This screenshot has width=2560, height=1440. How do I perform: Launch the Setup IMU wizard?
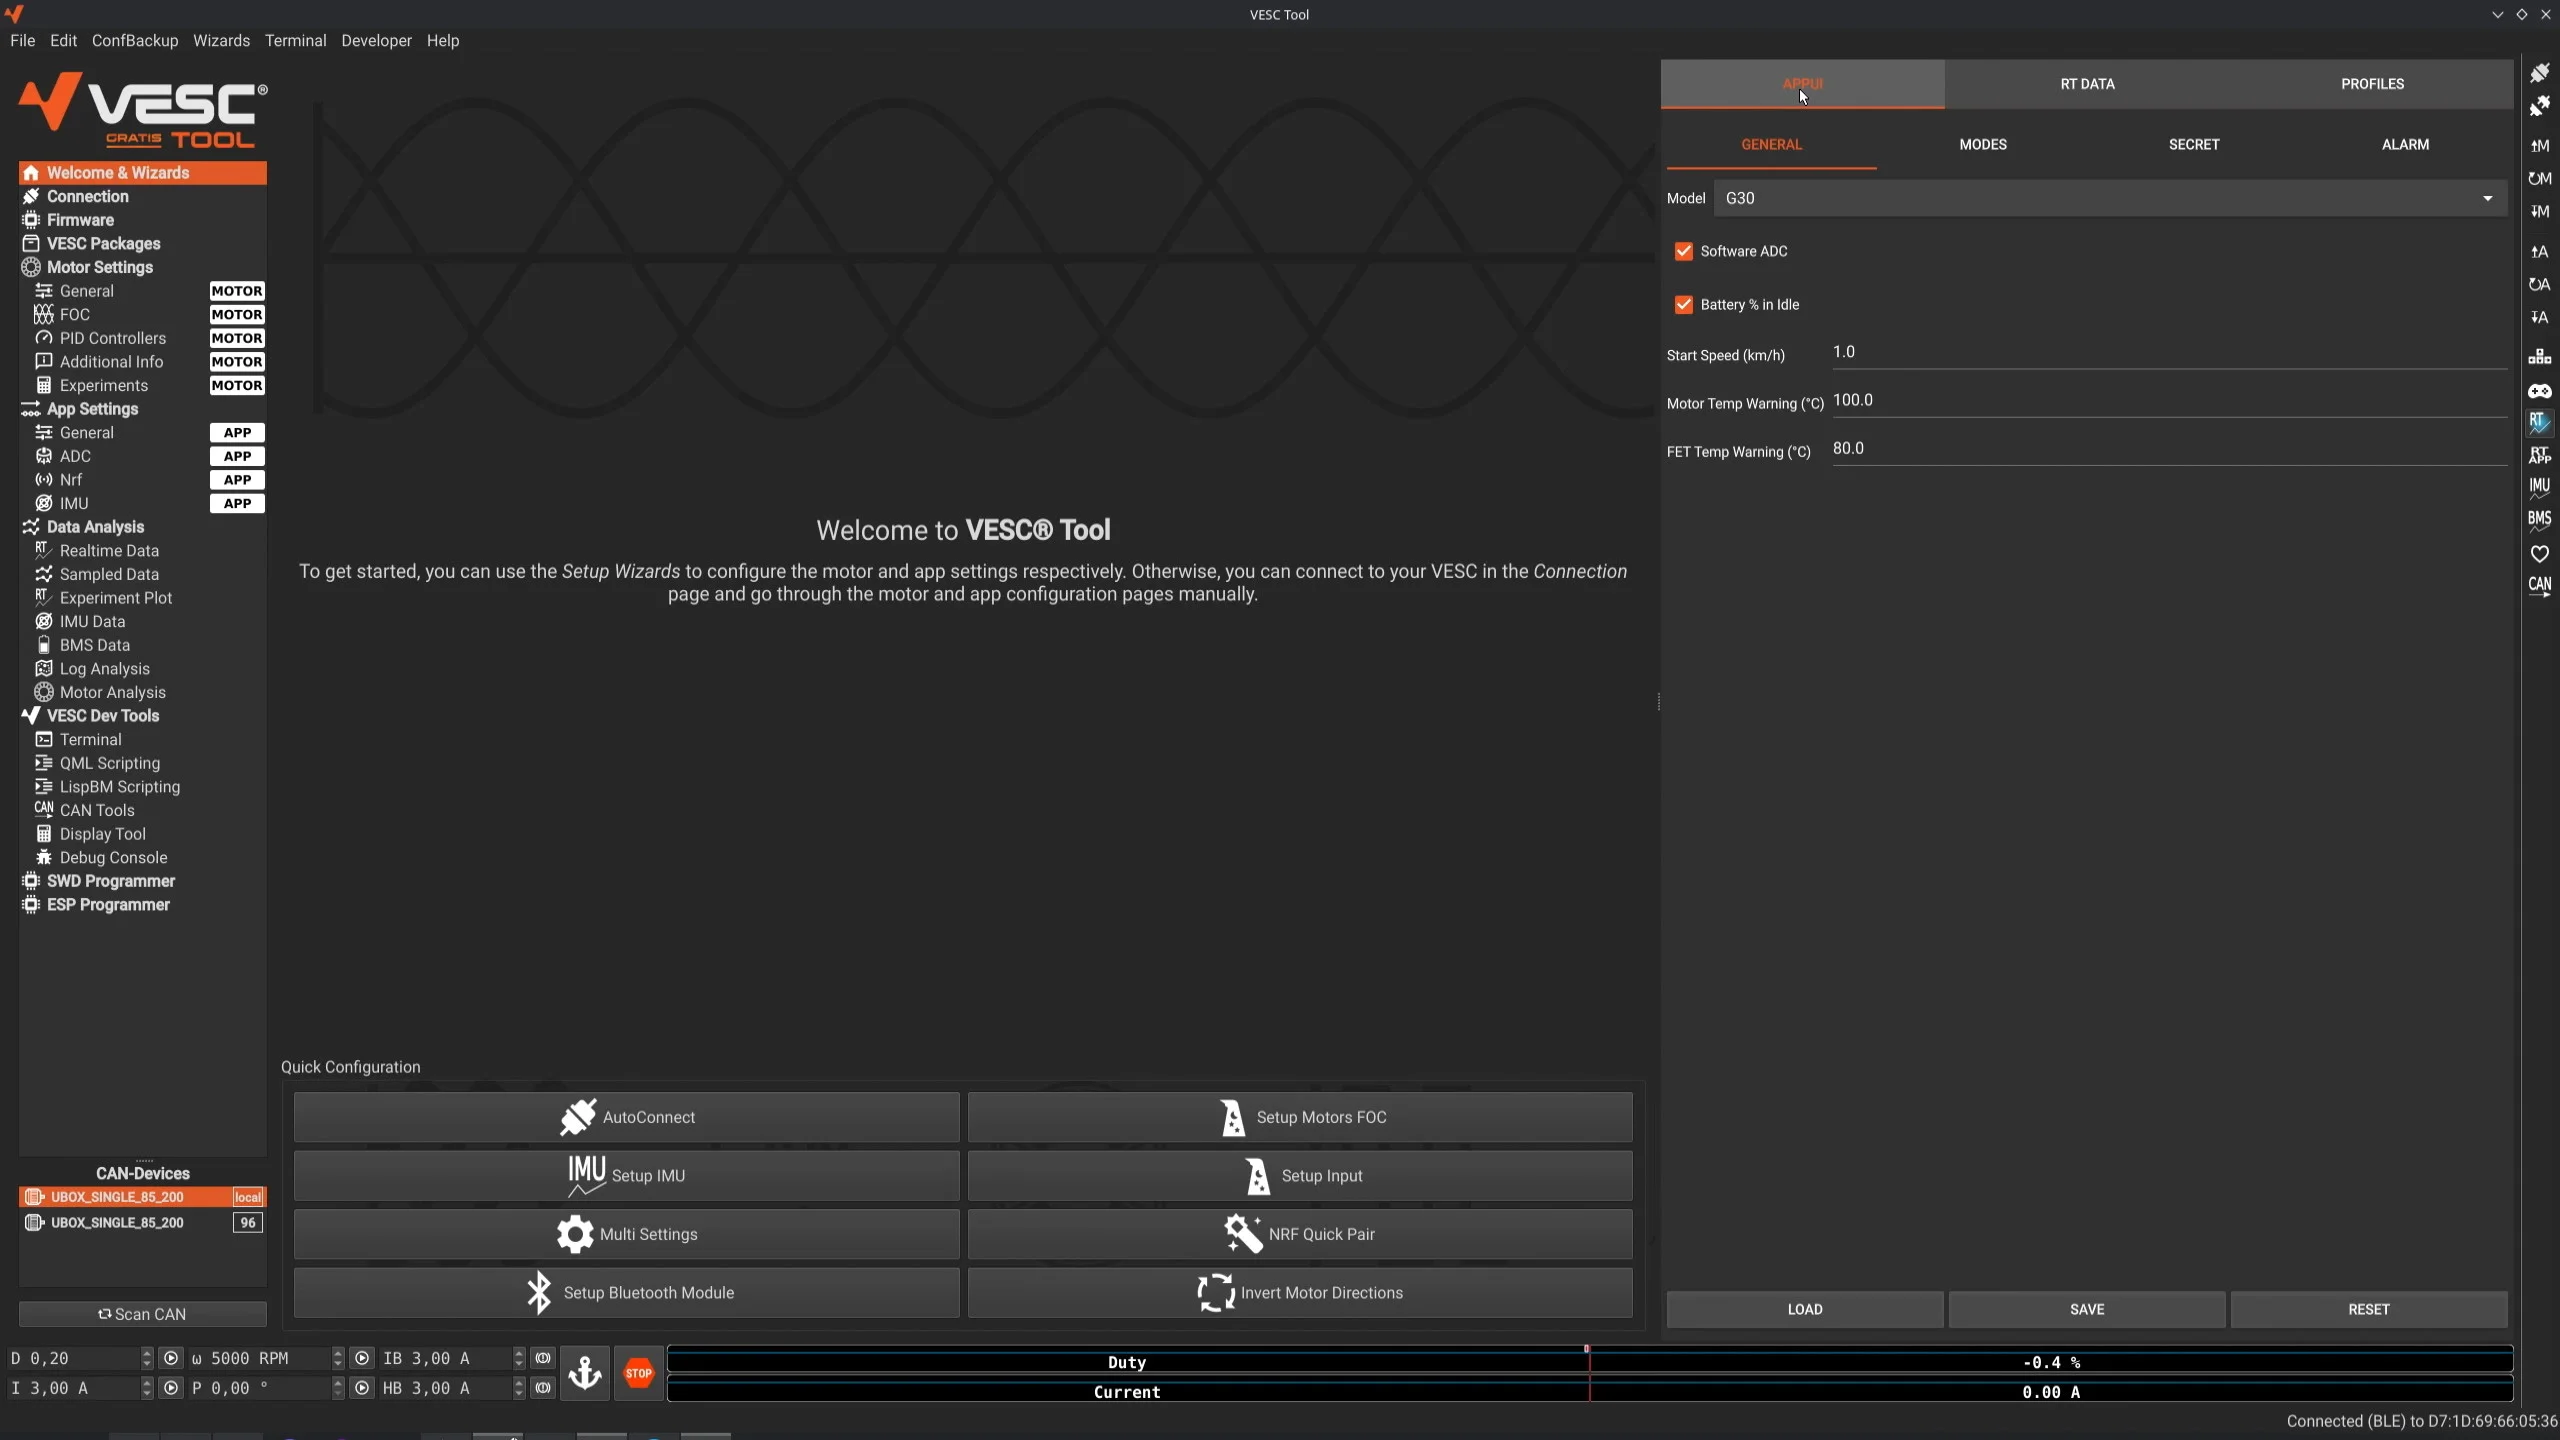627,1176
